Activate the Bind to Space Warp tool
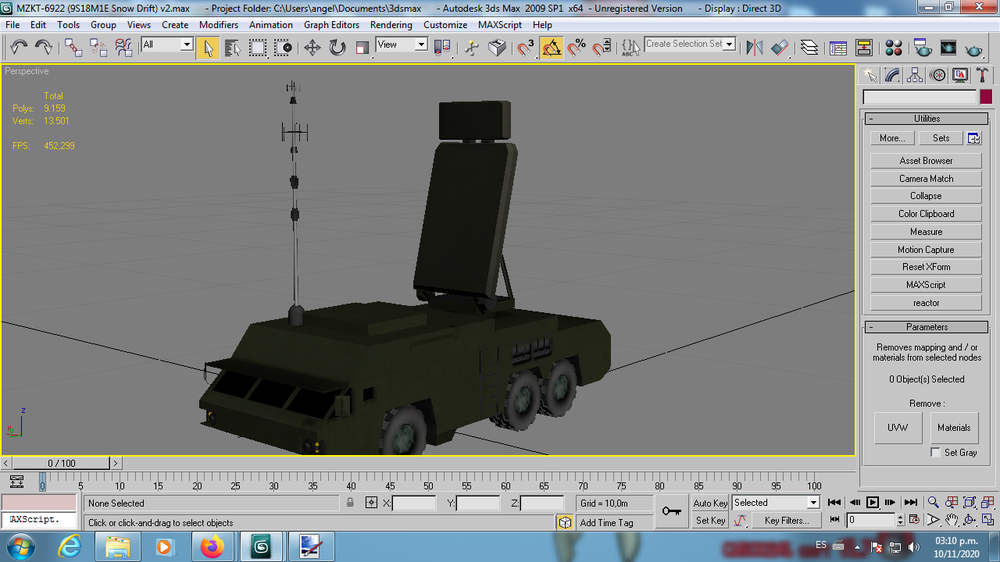This screenshot has width=1000, height=562. (123, 47)
